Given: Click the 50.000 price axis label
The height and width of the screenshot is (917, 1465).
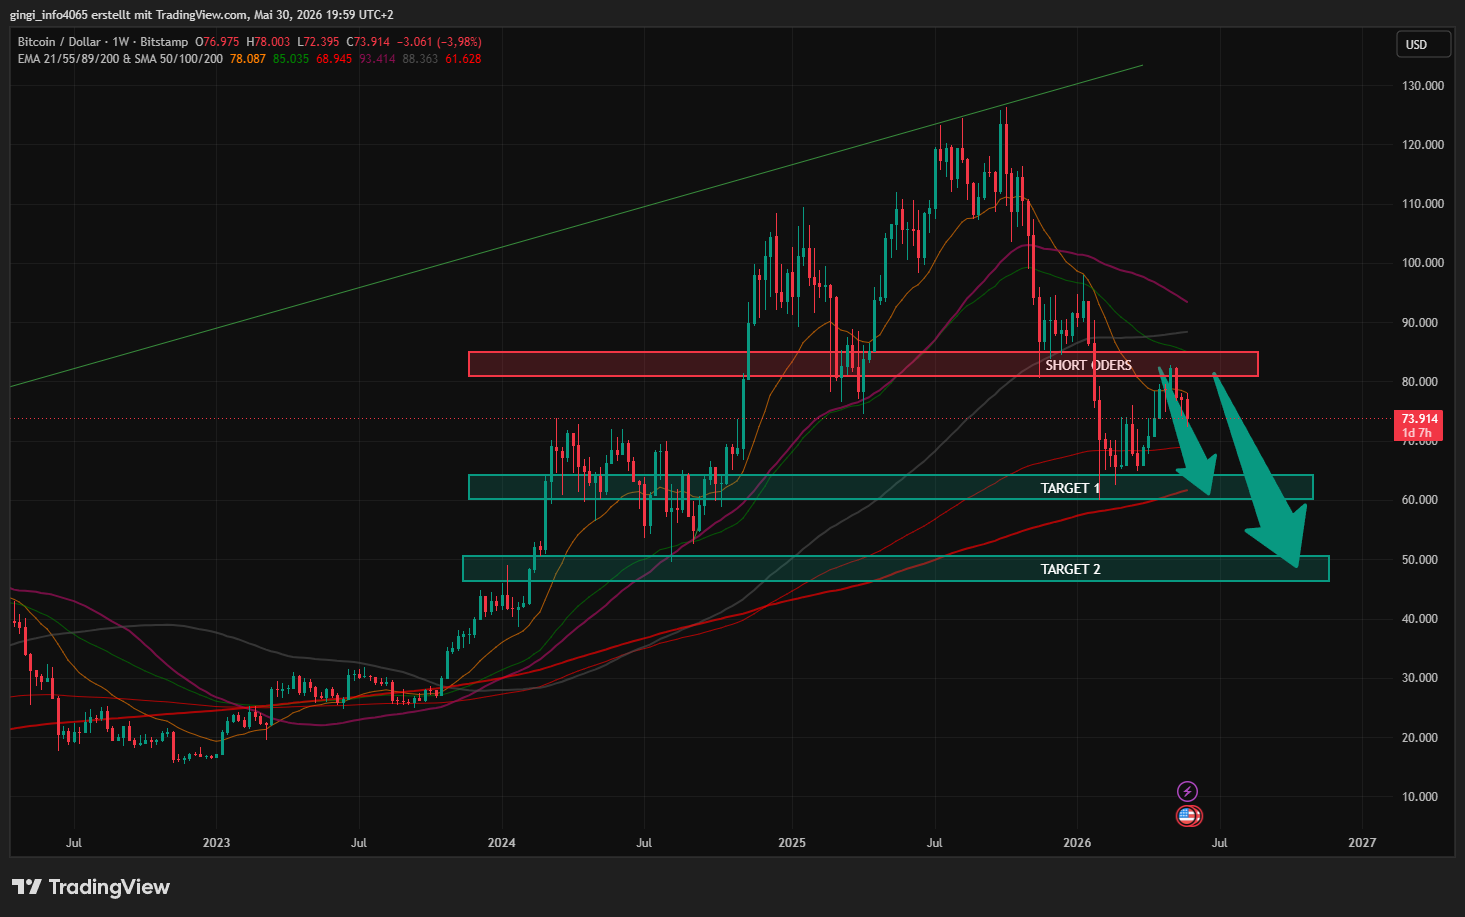Looking at the screenshot, I should coord(1420,560).
